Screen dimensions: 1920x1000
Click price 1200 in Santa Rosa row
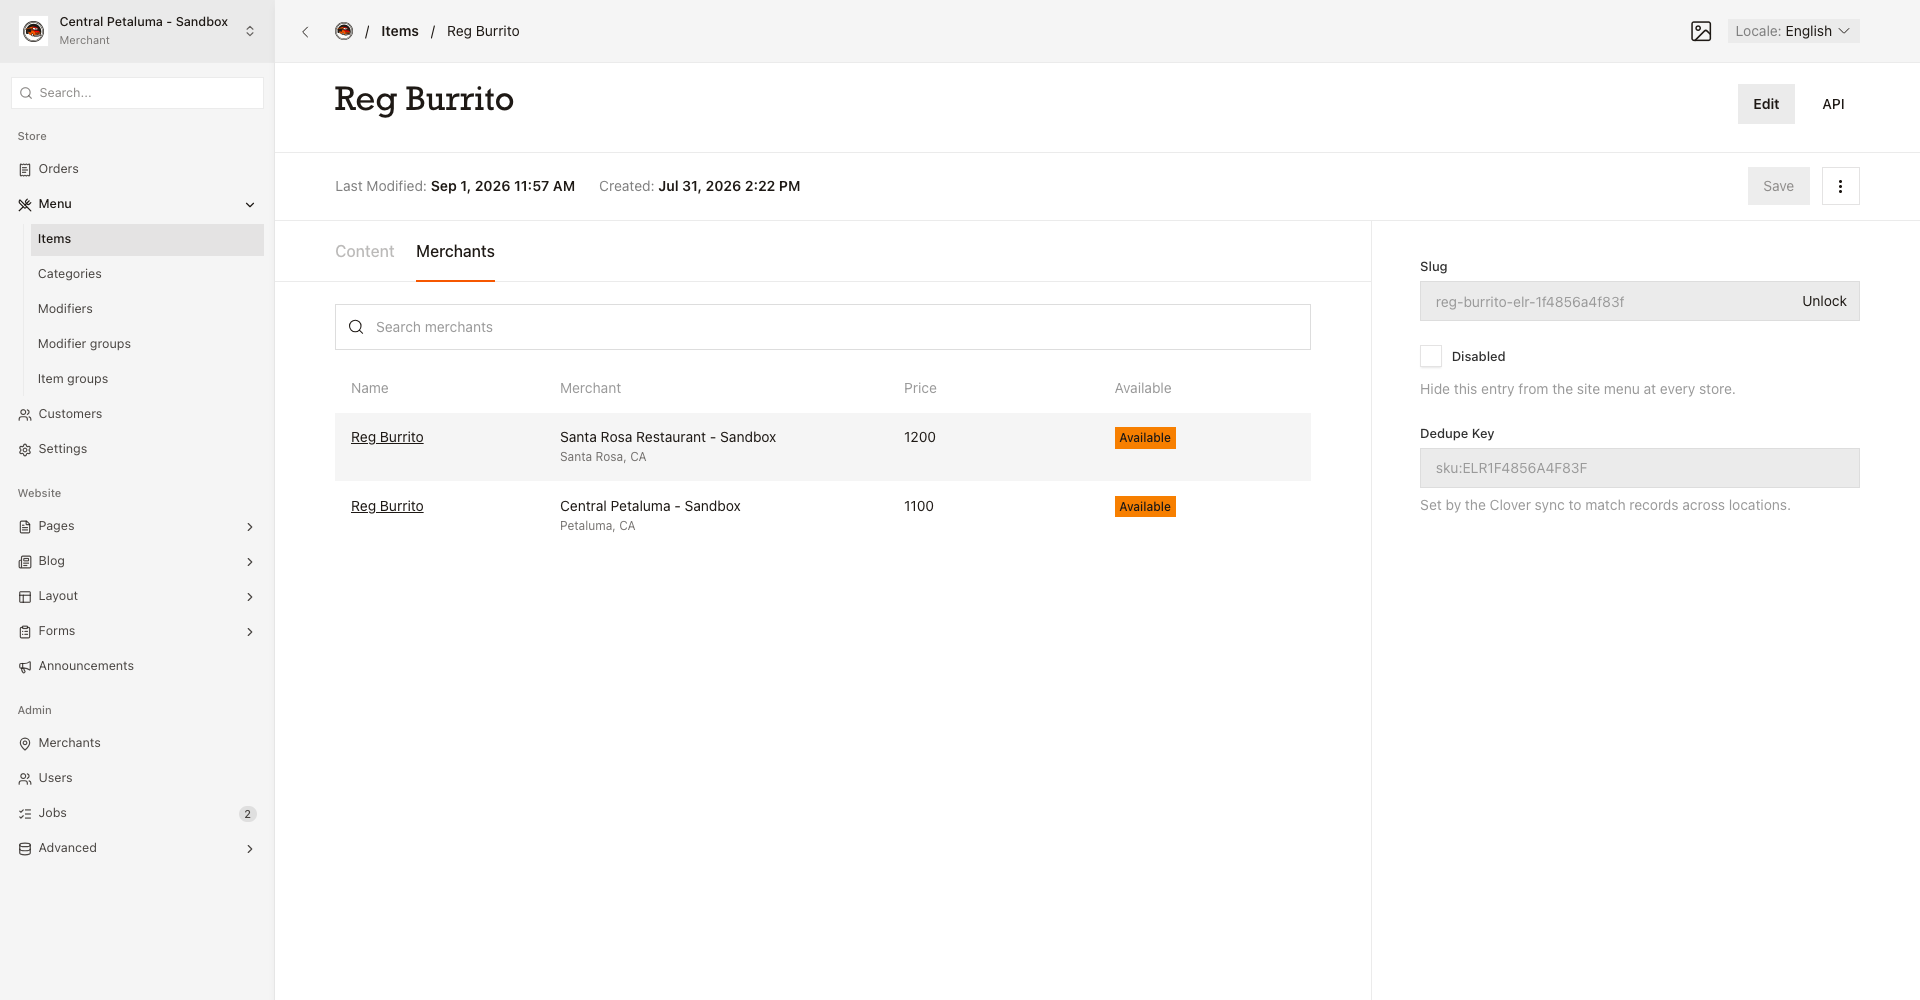click(920, 437)
